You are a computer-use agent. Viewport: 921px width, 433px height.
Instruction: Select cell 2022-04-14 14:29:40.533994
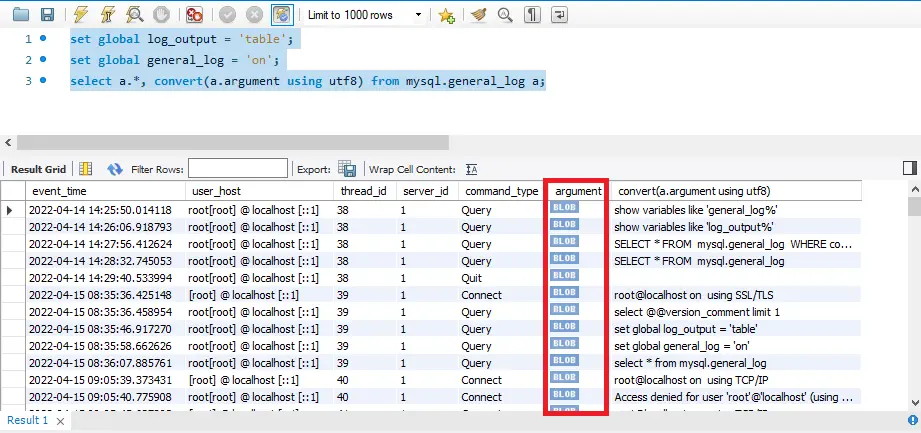pyautogui.click(x=105, y=278)
